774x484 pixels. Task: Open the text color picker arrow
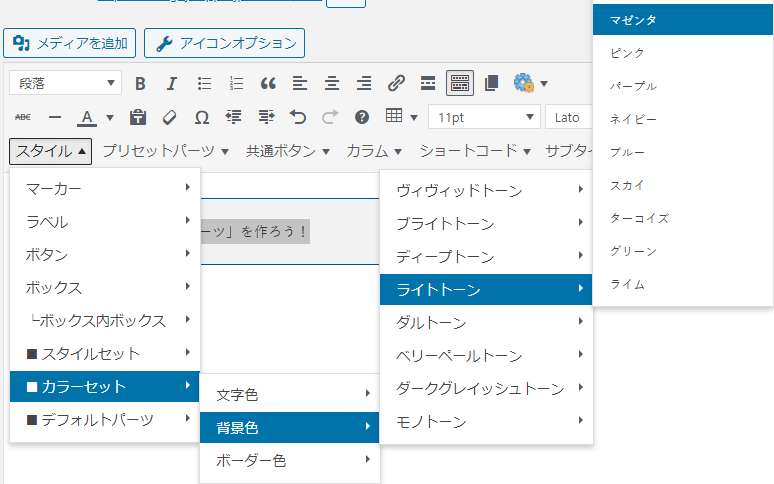[x=110, y=117]
